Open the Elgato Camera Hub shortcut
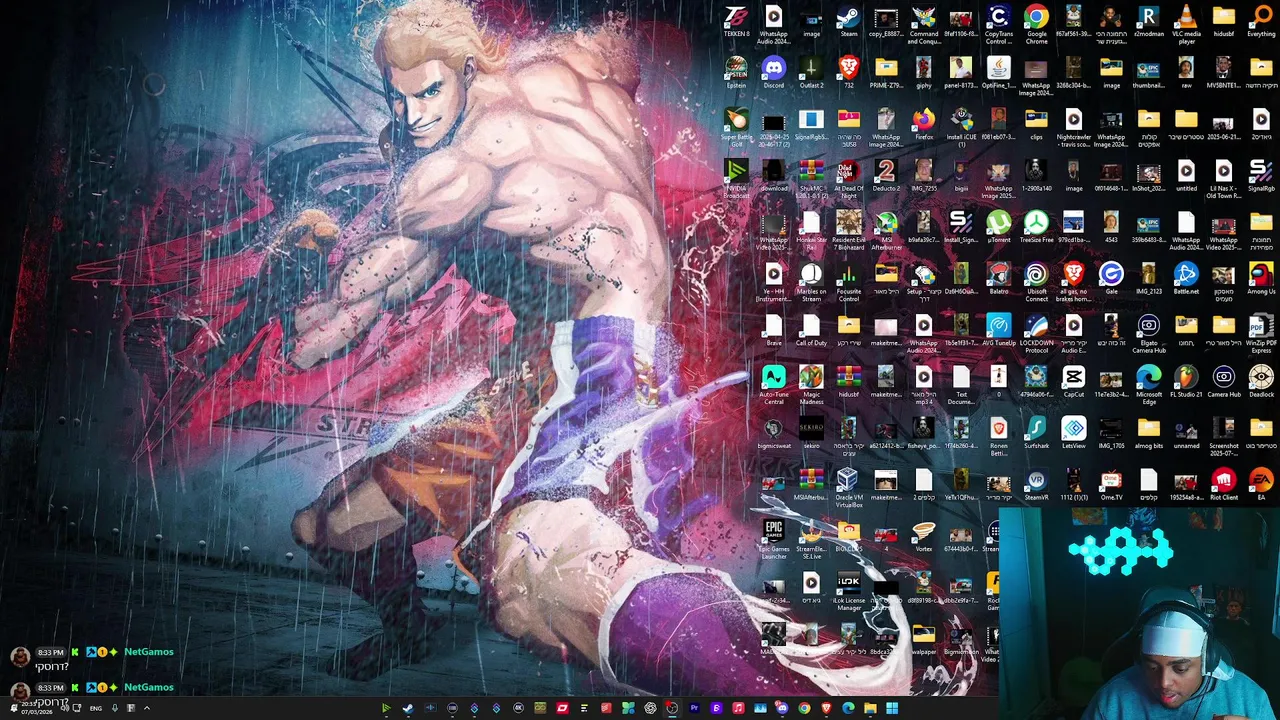The height and width of the screenshot is (720, 1280). [1148, 334]
